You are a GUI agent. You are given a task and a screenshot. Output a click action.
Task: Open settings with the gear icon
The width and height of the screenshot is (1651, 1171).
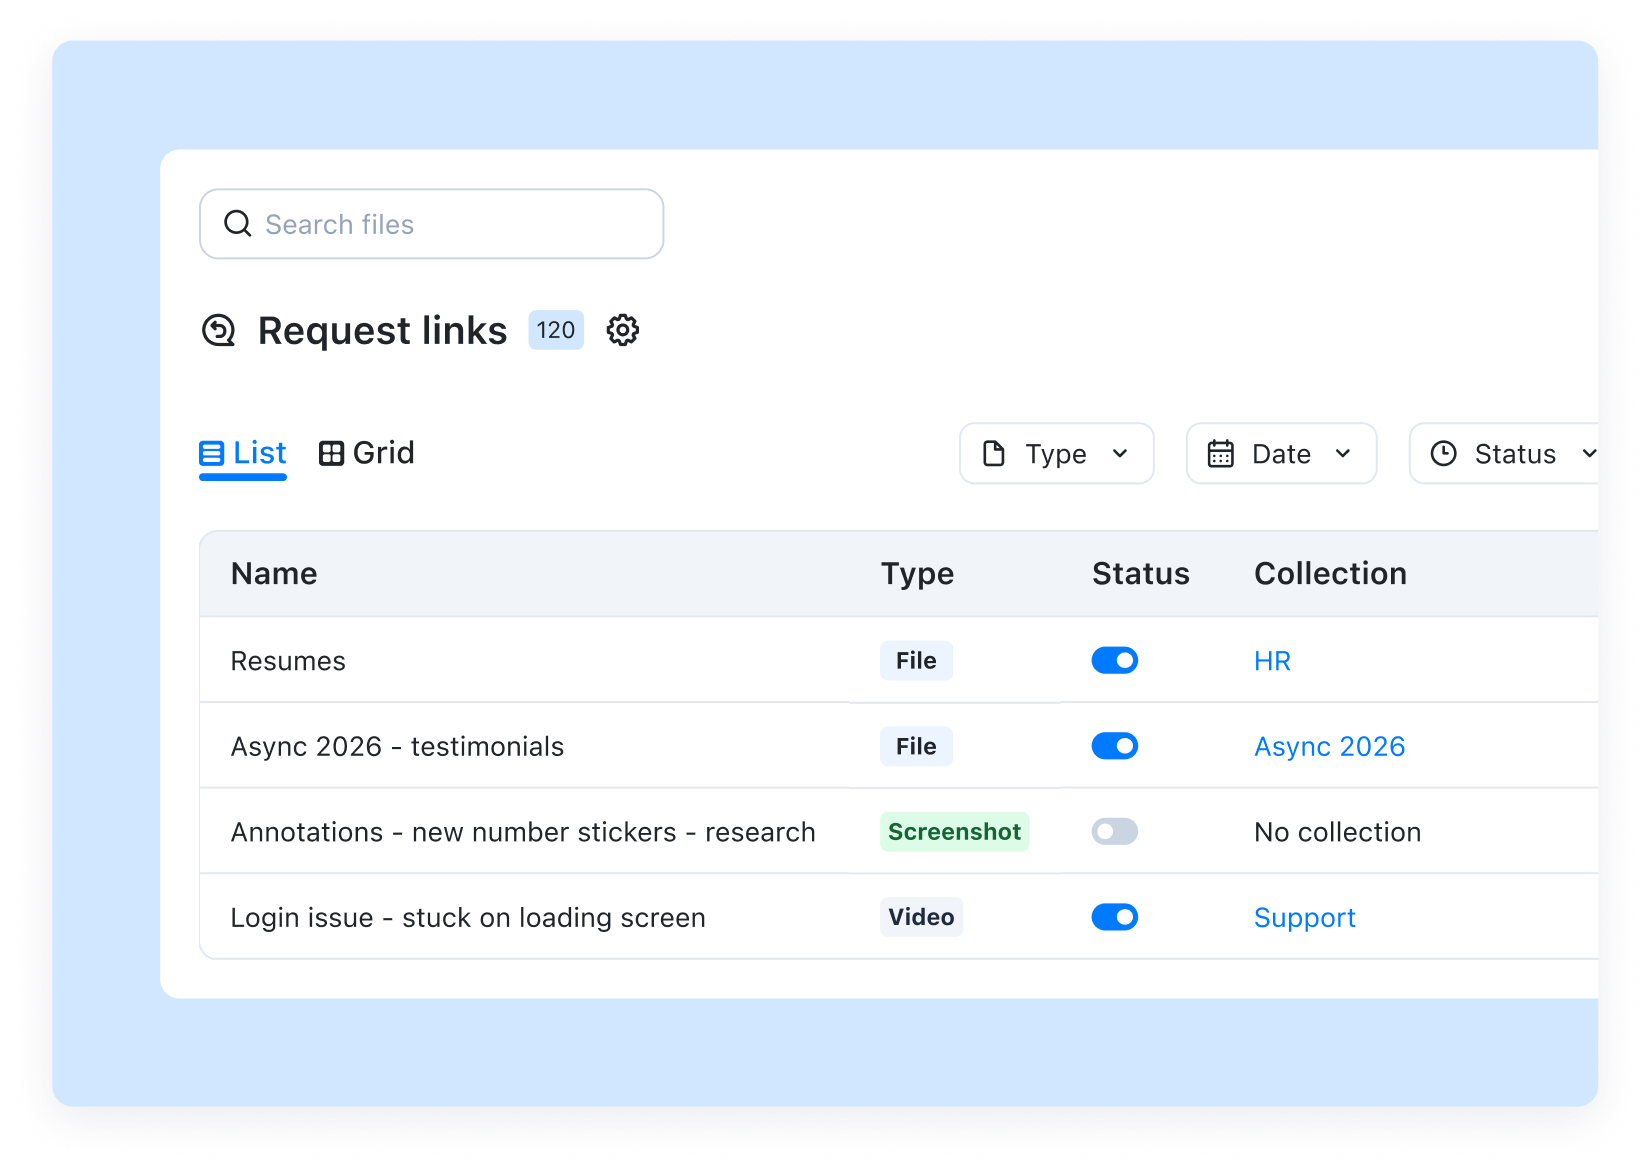pos(622,330)
